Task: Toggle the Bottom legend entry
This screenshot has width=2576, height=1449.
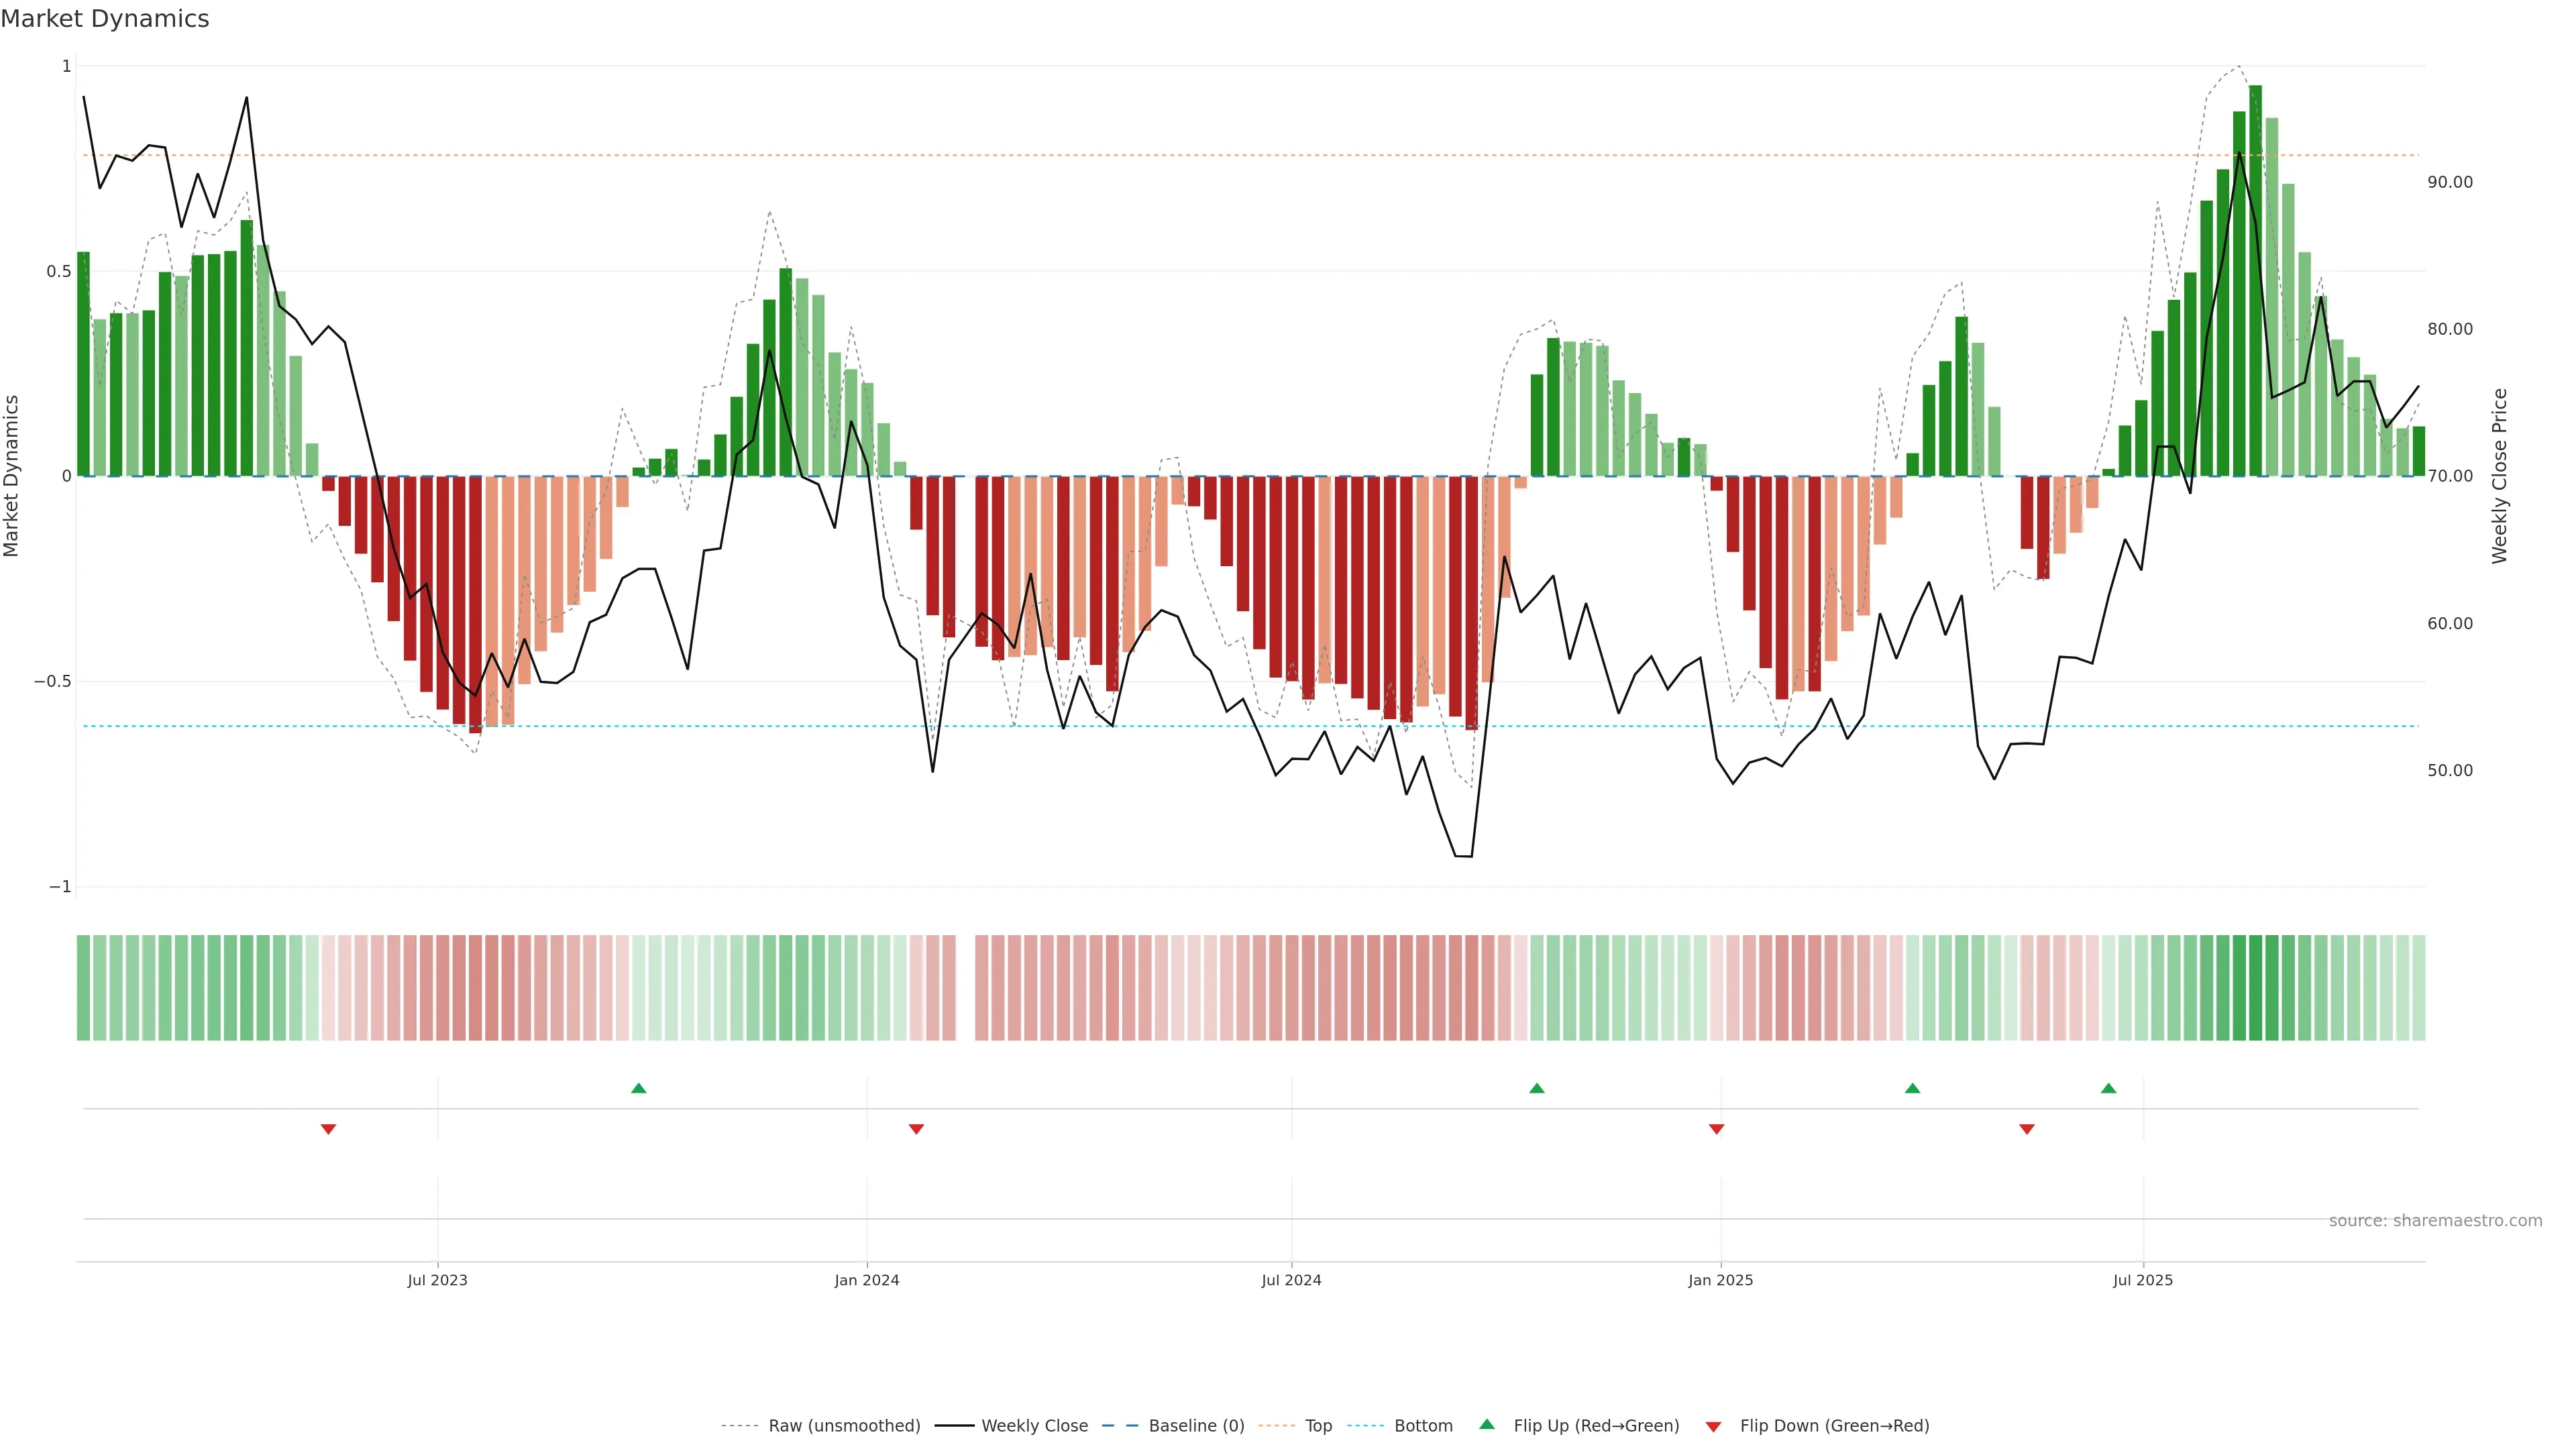Action: [x=1423, y=1426]
